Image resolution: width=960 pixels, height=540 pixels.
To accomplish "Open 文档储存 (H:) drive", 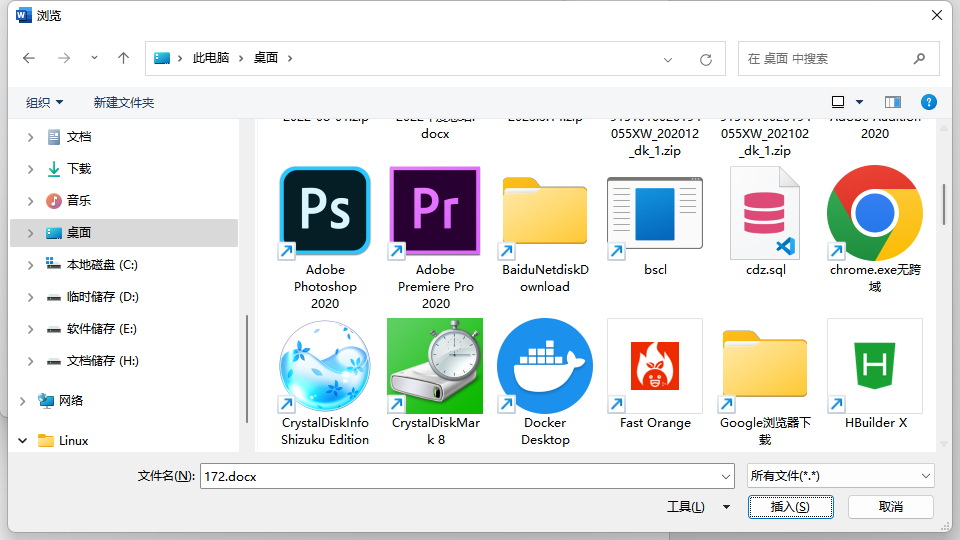I will coord(102,361).
